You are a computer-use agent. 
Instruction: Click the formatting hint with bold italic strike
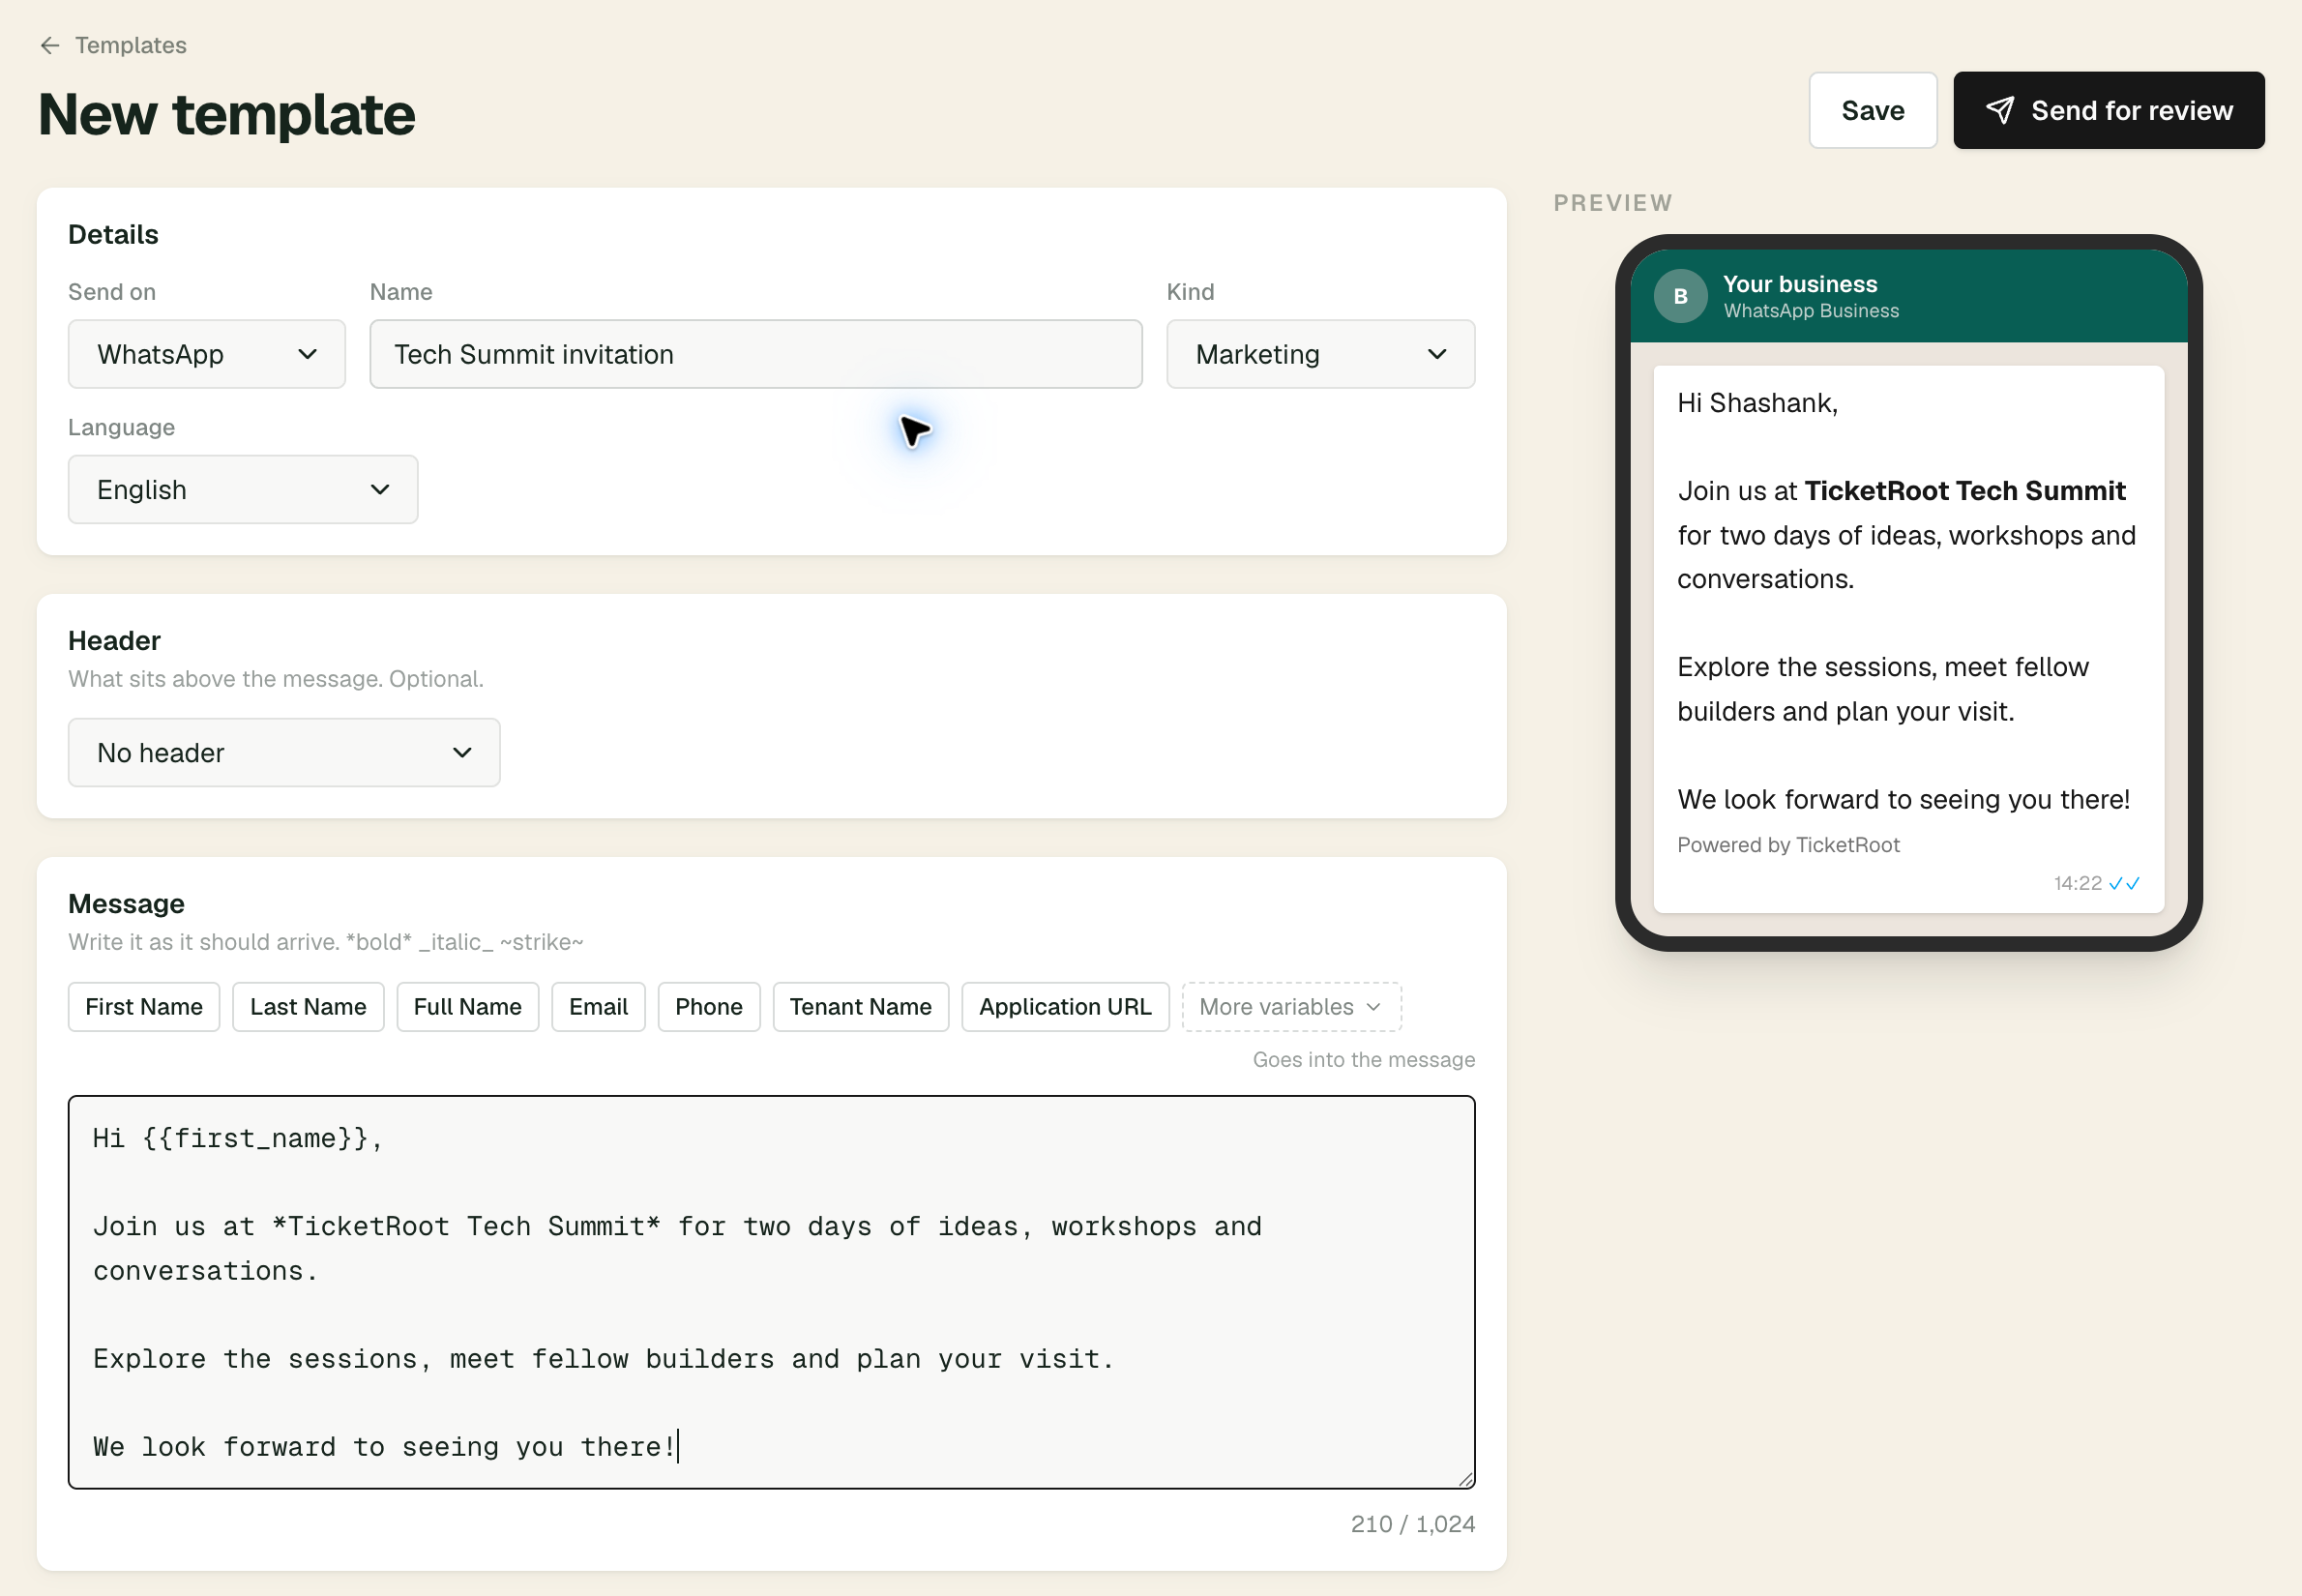[325, 942]
